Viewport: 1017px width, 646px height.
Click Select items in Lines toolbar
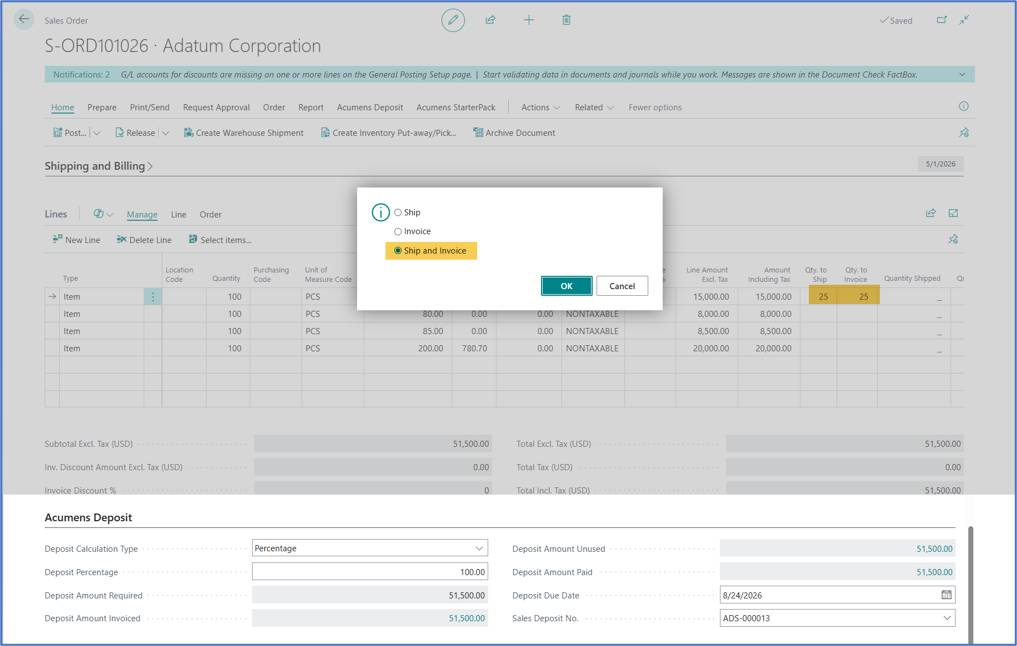[x=220, y=239]
